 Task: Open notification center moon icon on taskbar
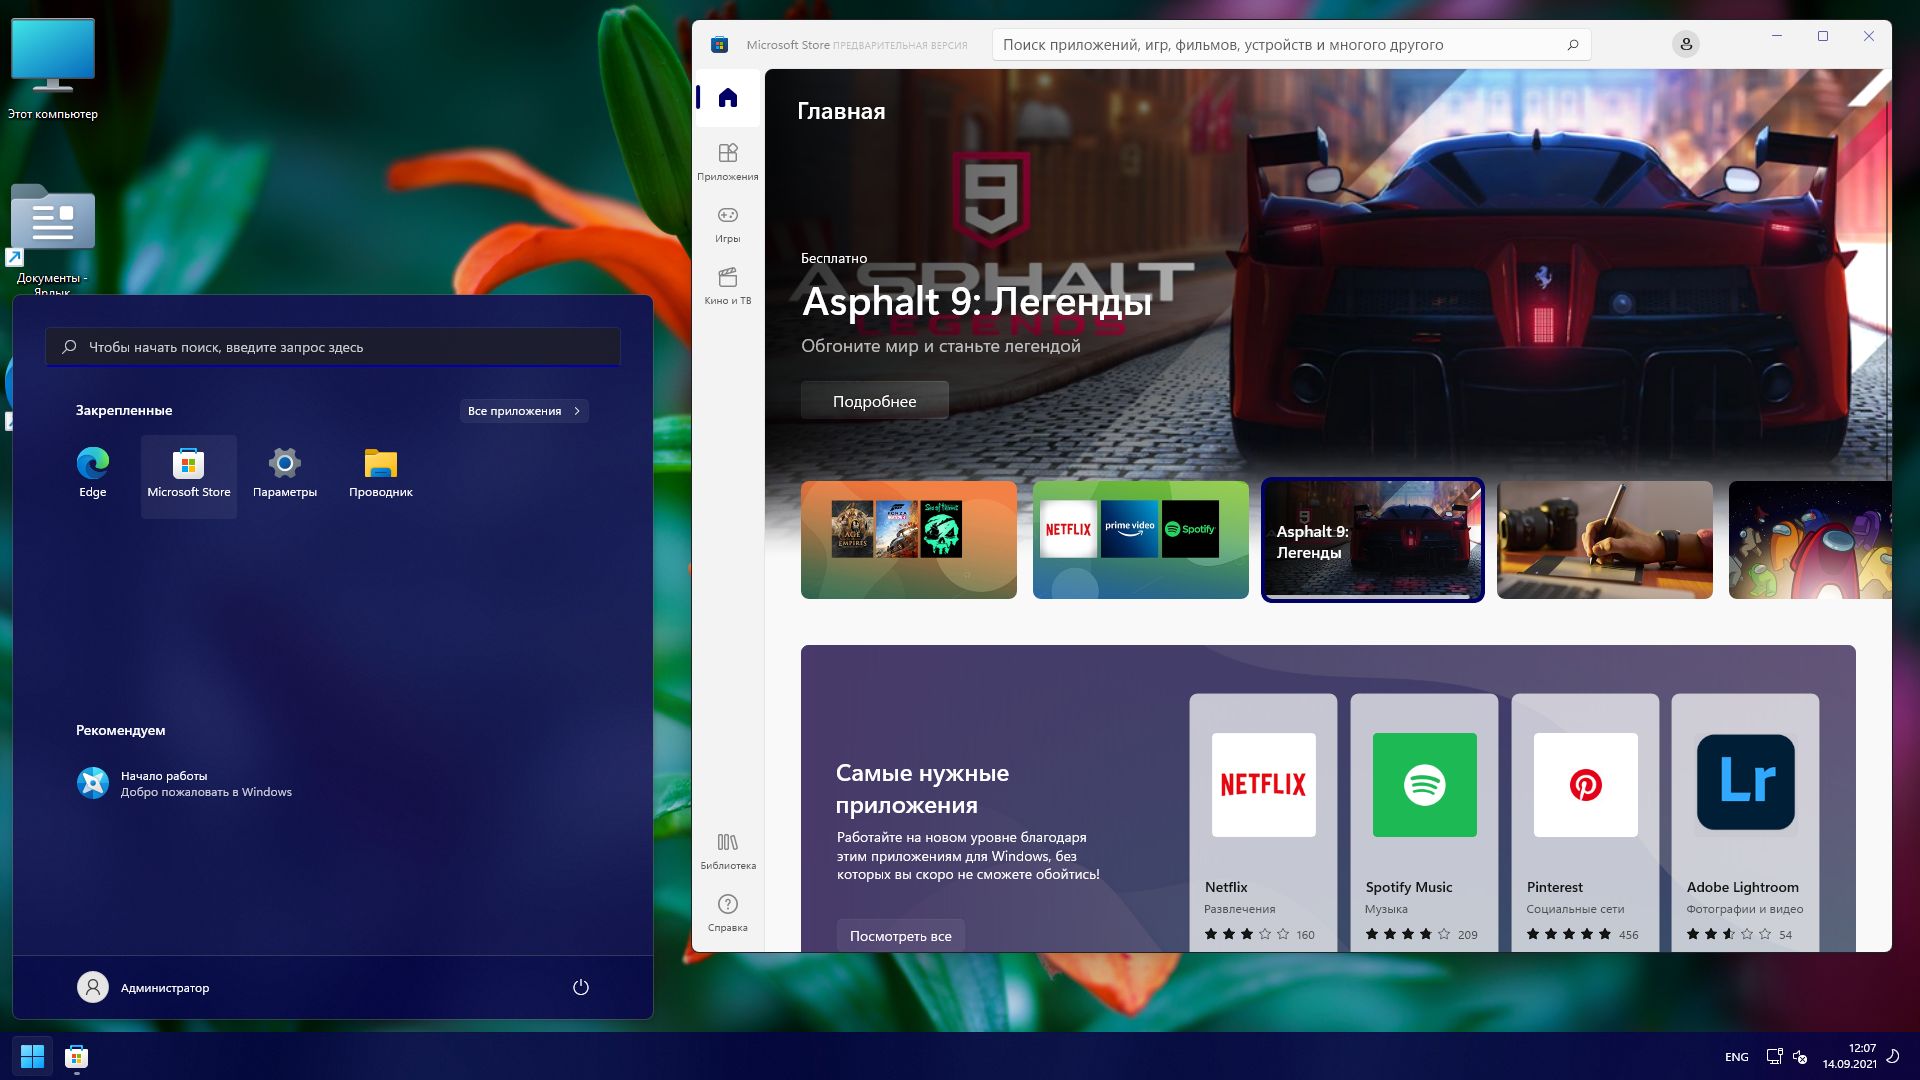tap(1893, 1056)
